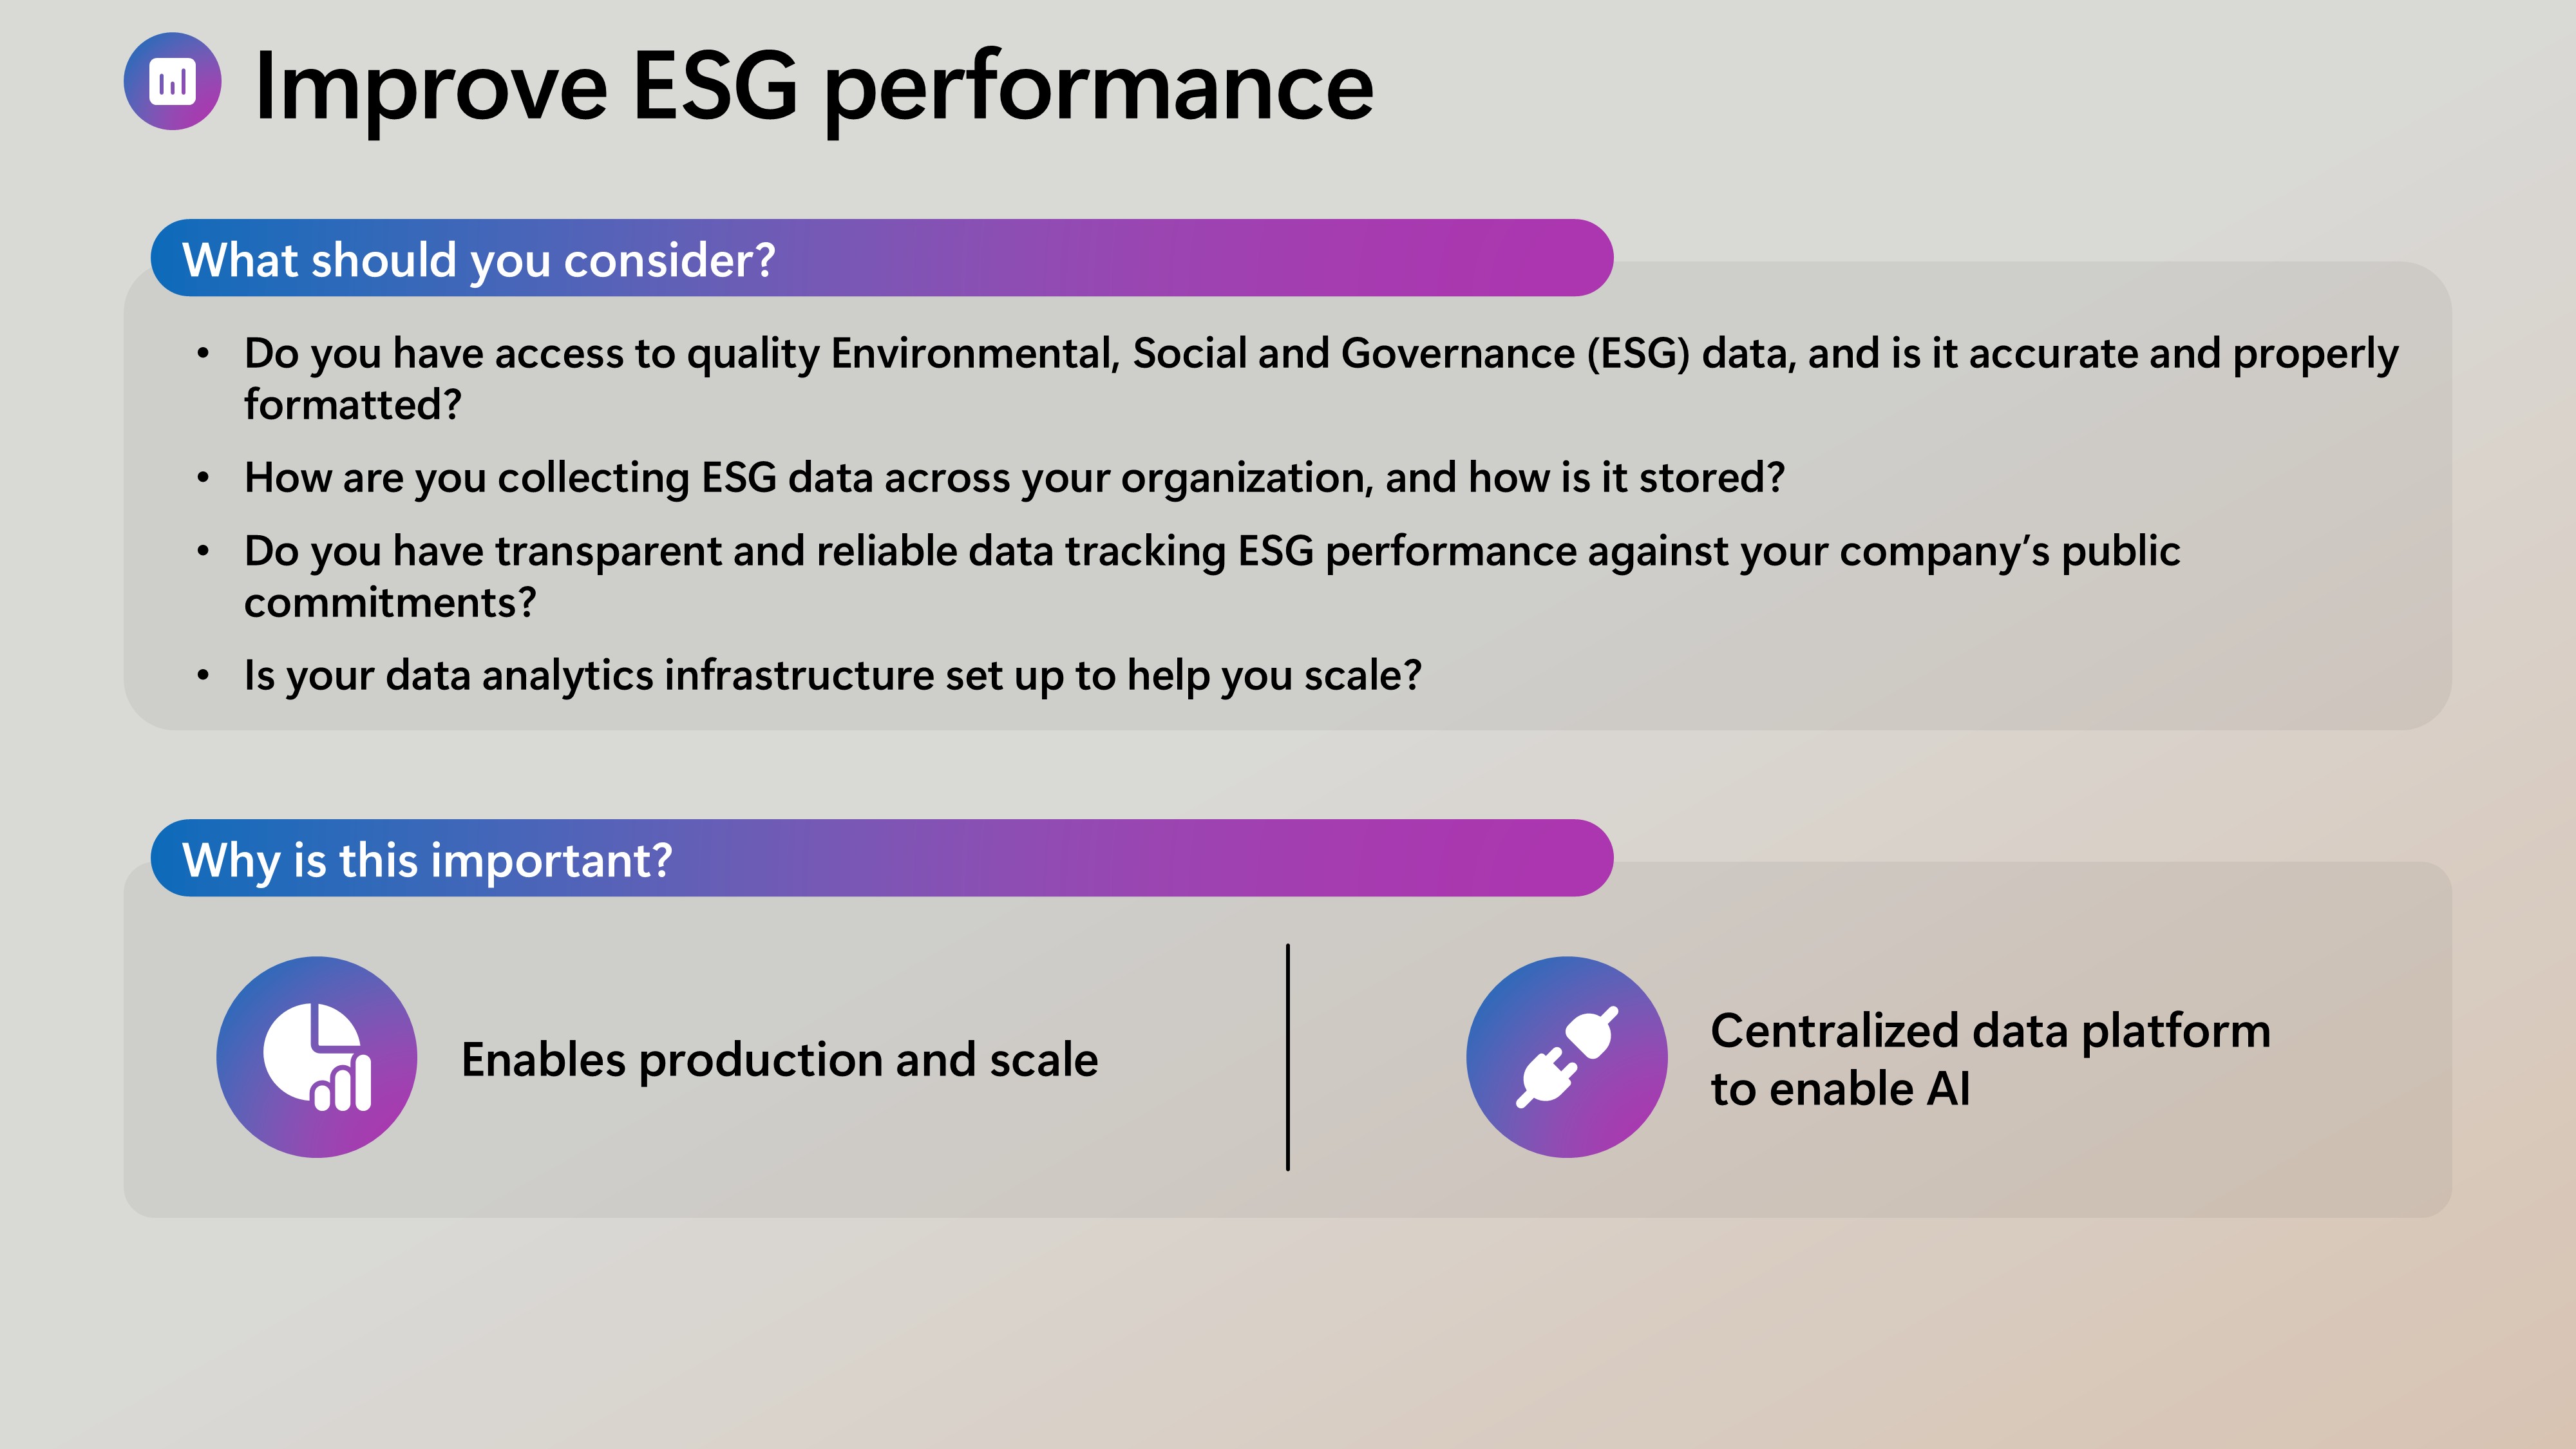Image resolution: width=2576 pixels, height=1449 pixels.
Task: Click the bullet dot before "Do you have transparent"
Action: [203, 551]
